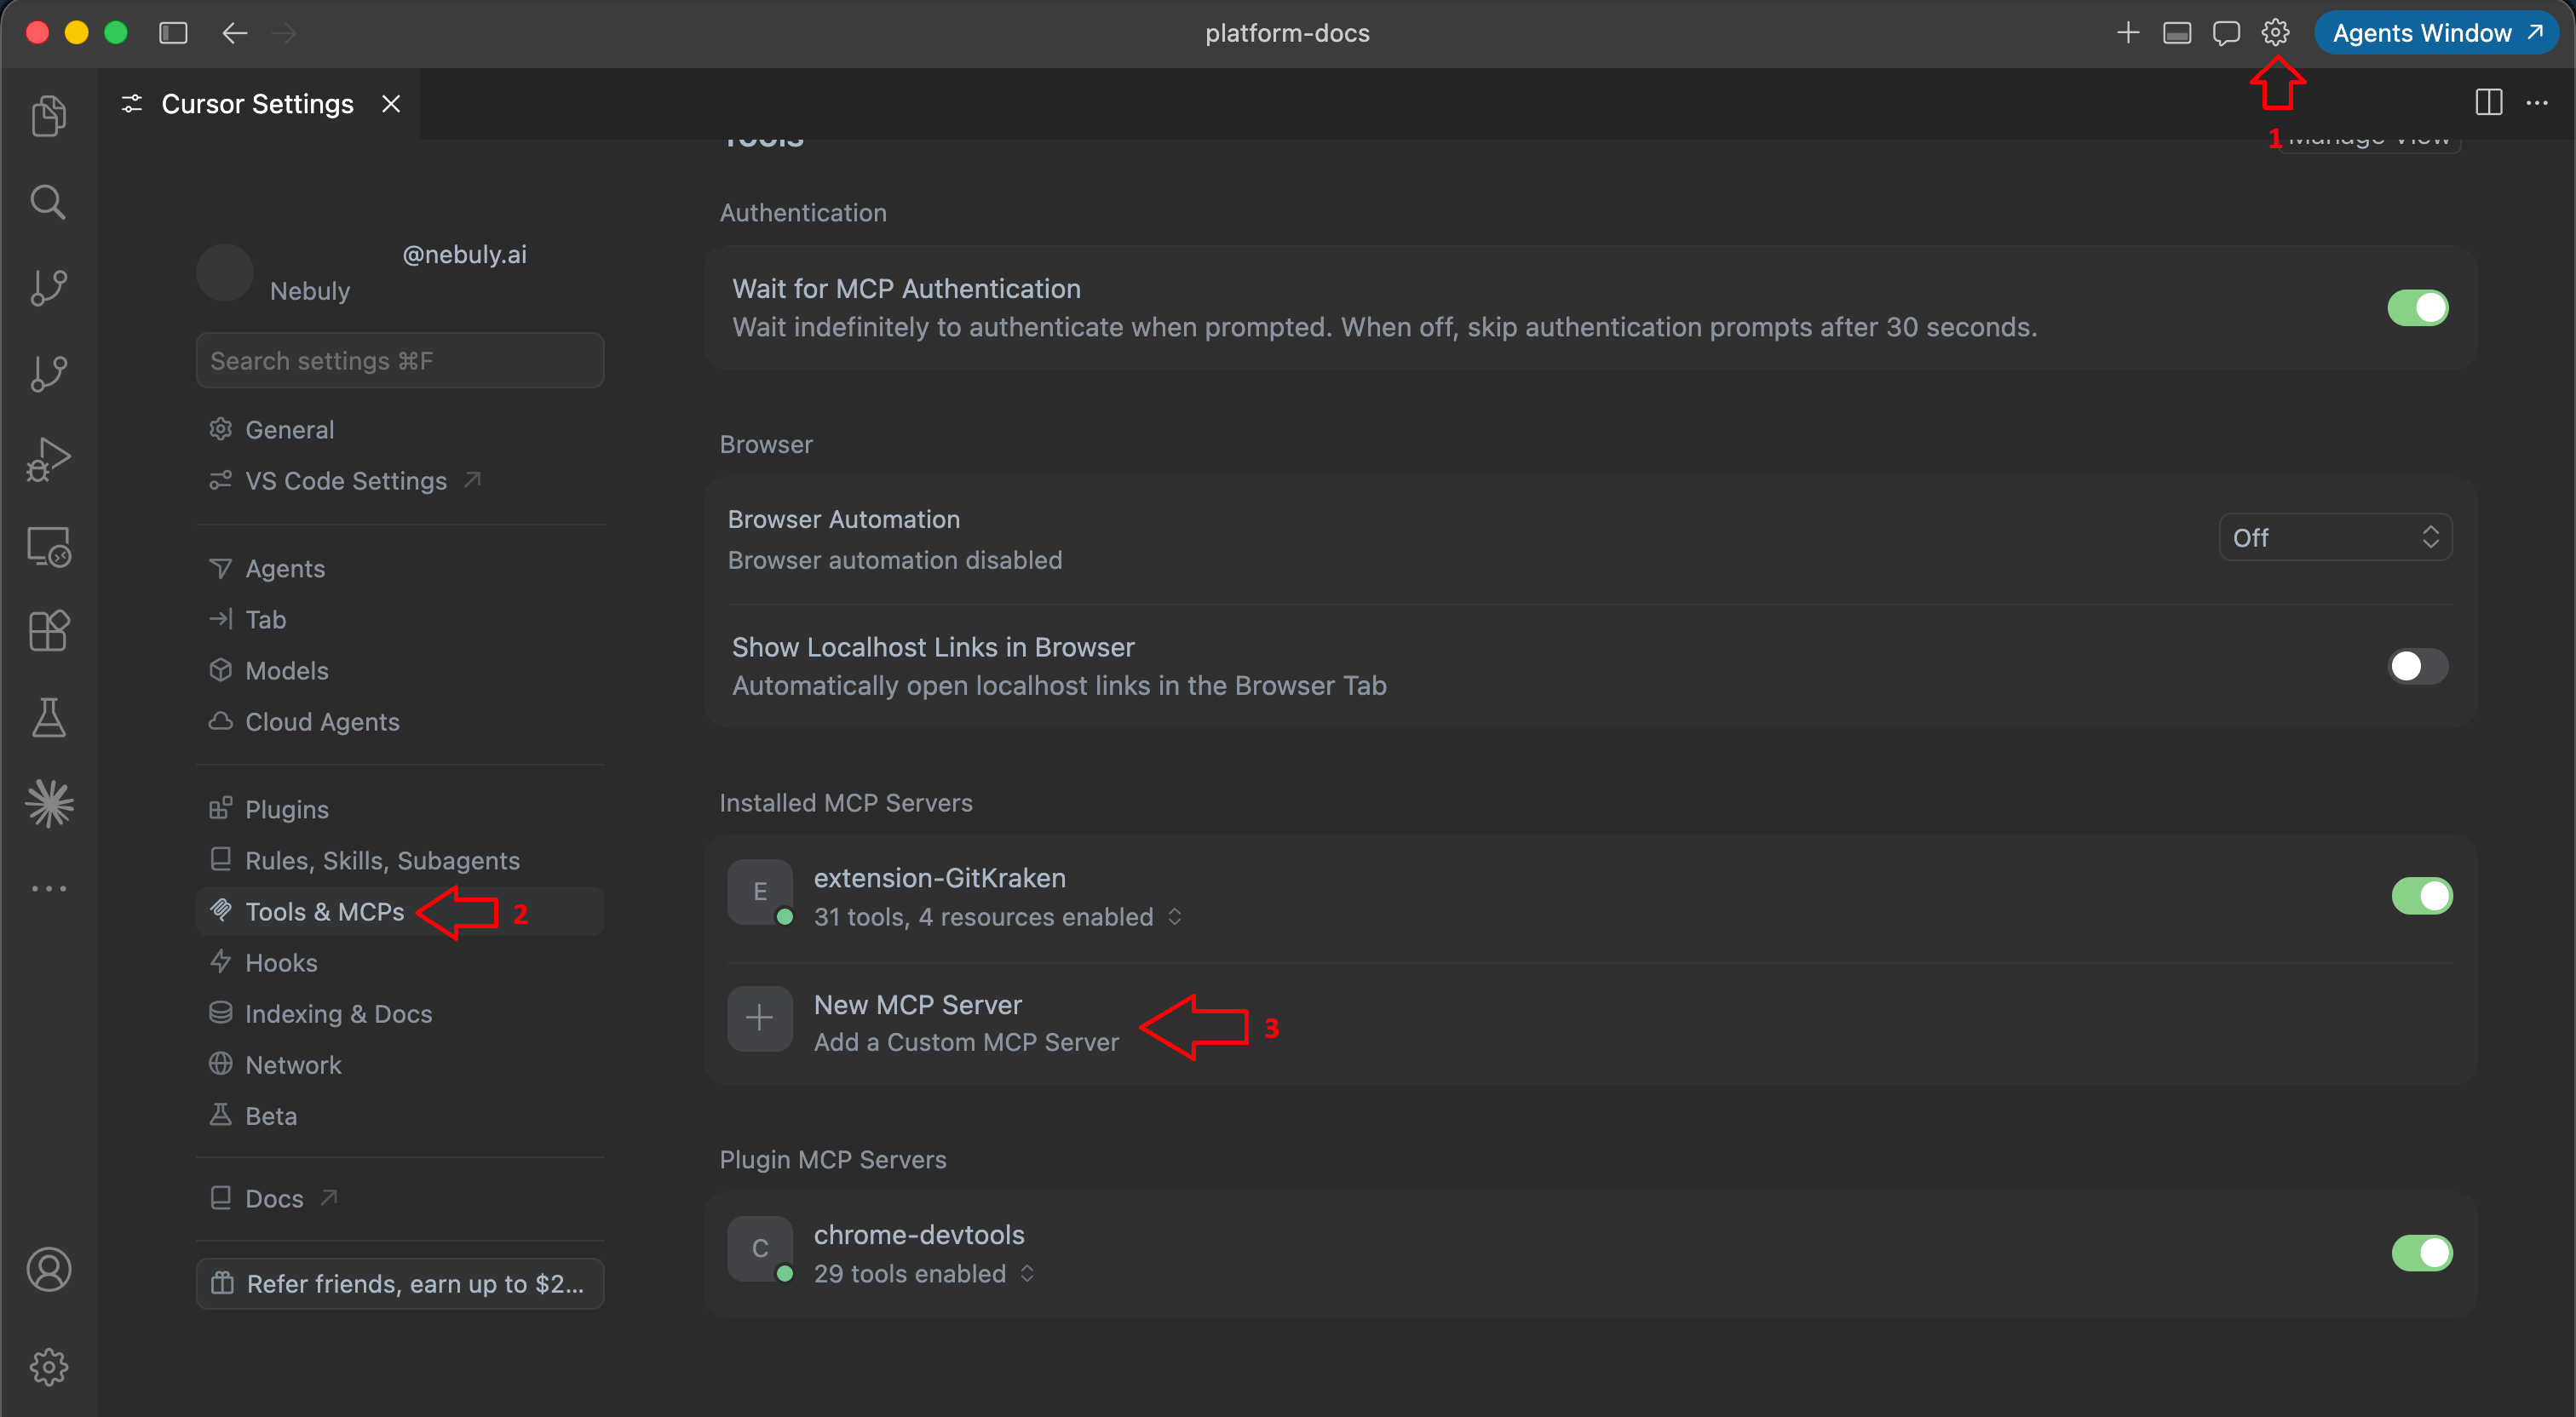This screenshot has width=2576, height=1417.
Task: Select the Models settings section
Action: (400, 671)
